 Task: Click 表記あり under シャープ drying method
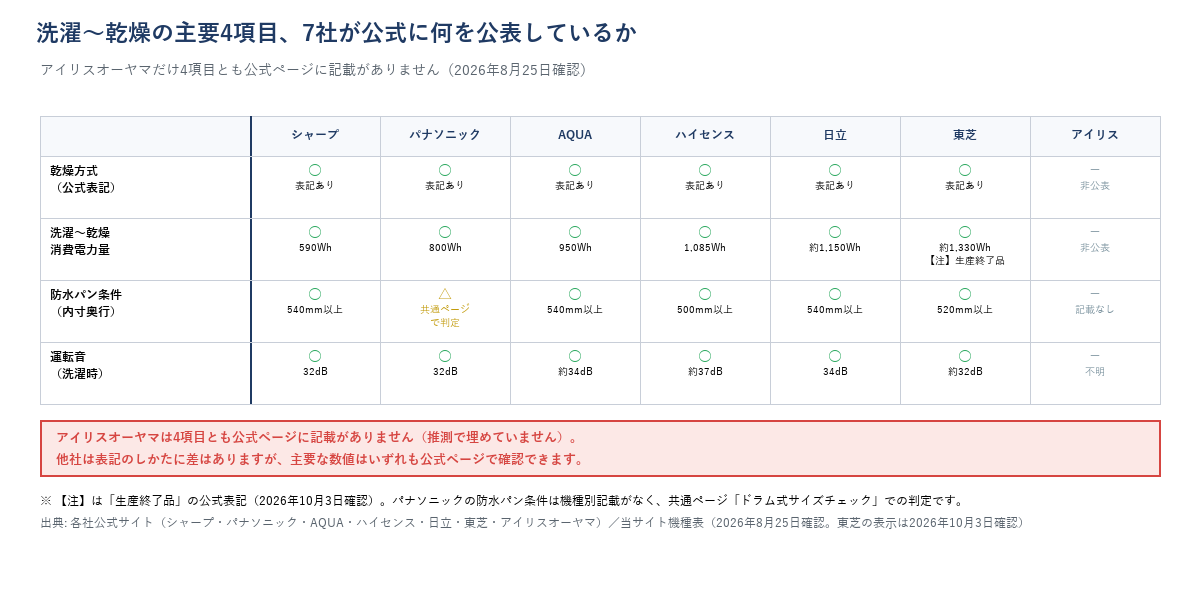(x=315, y=186)
